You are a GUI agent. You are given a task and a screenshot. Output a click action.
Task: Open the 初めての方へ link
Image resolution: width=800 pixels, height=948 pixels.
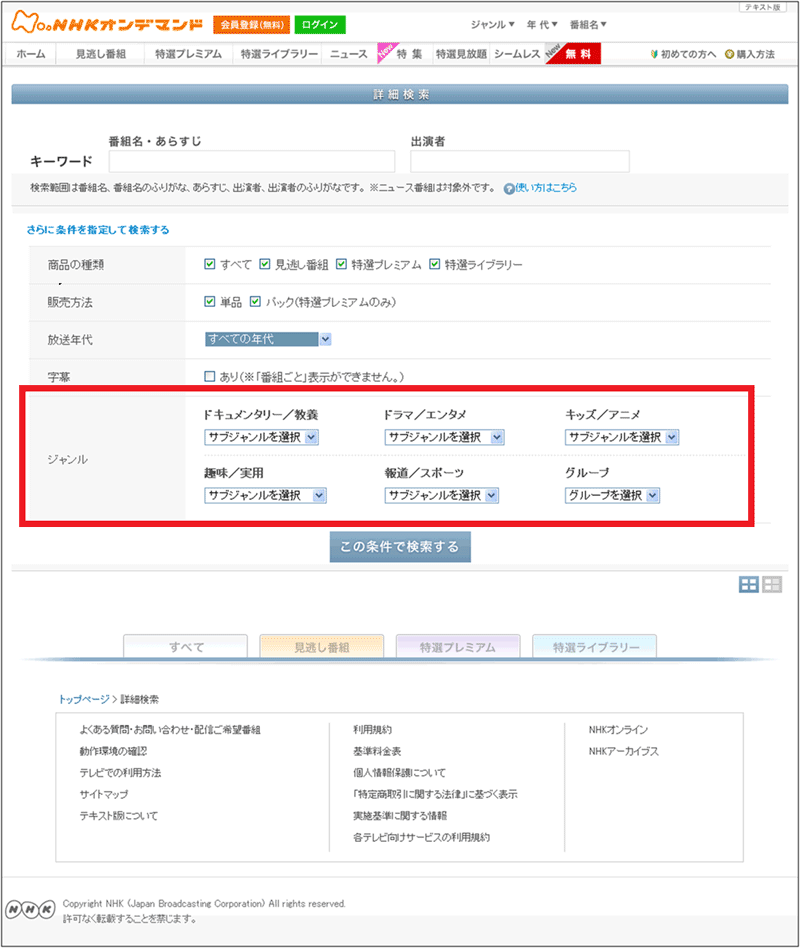[683, 54]
